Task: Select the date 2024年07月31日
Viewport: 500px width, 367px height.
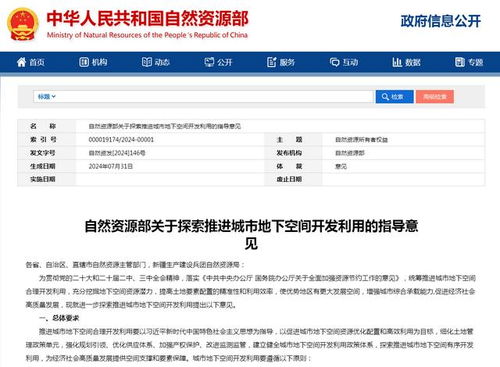Action: [111, 166]
